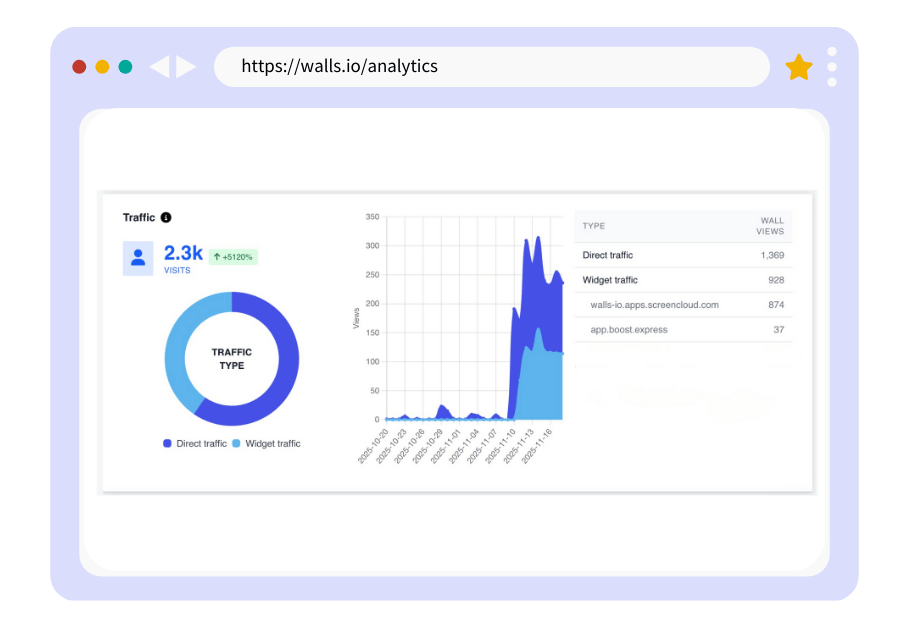
Task: Collapse the Widget traffic row
Action: [611, 280]
